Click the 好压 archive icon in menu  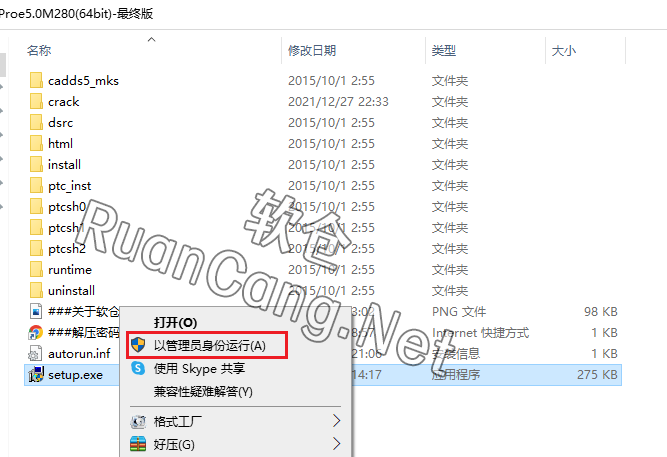[x=138, y=444]
